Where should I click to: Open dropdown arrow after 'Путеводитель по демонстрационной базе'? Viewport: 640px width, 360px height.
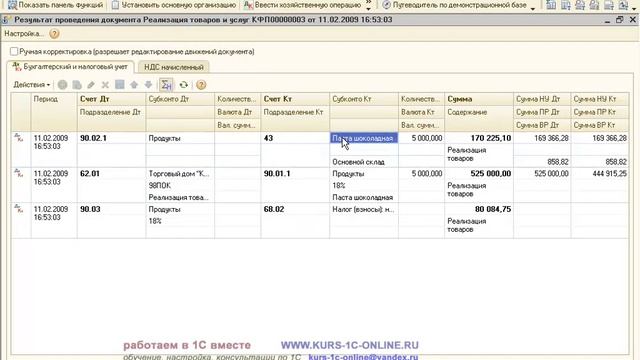coord(533,8)
